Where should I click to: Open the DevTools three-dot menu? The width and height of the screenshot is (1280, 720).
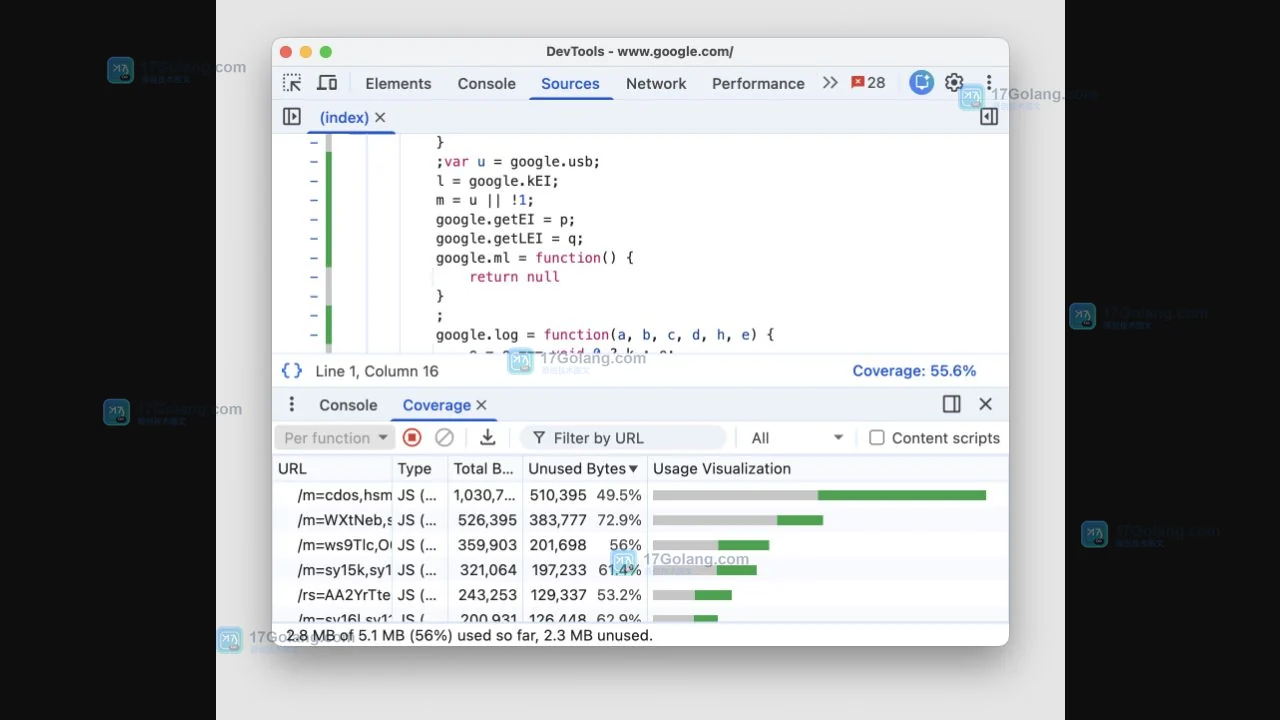[x=989, y=83]
